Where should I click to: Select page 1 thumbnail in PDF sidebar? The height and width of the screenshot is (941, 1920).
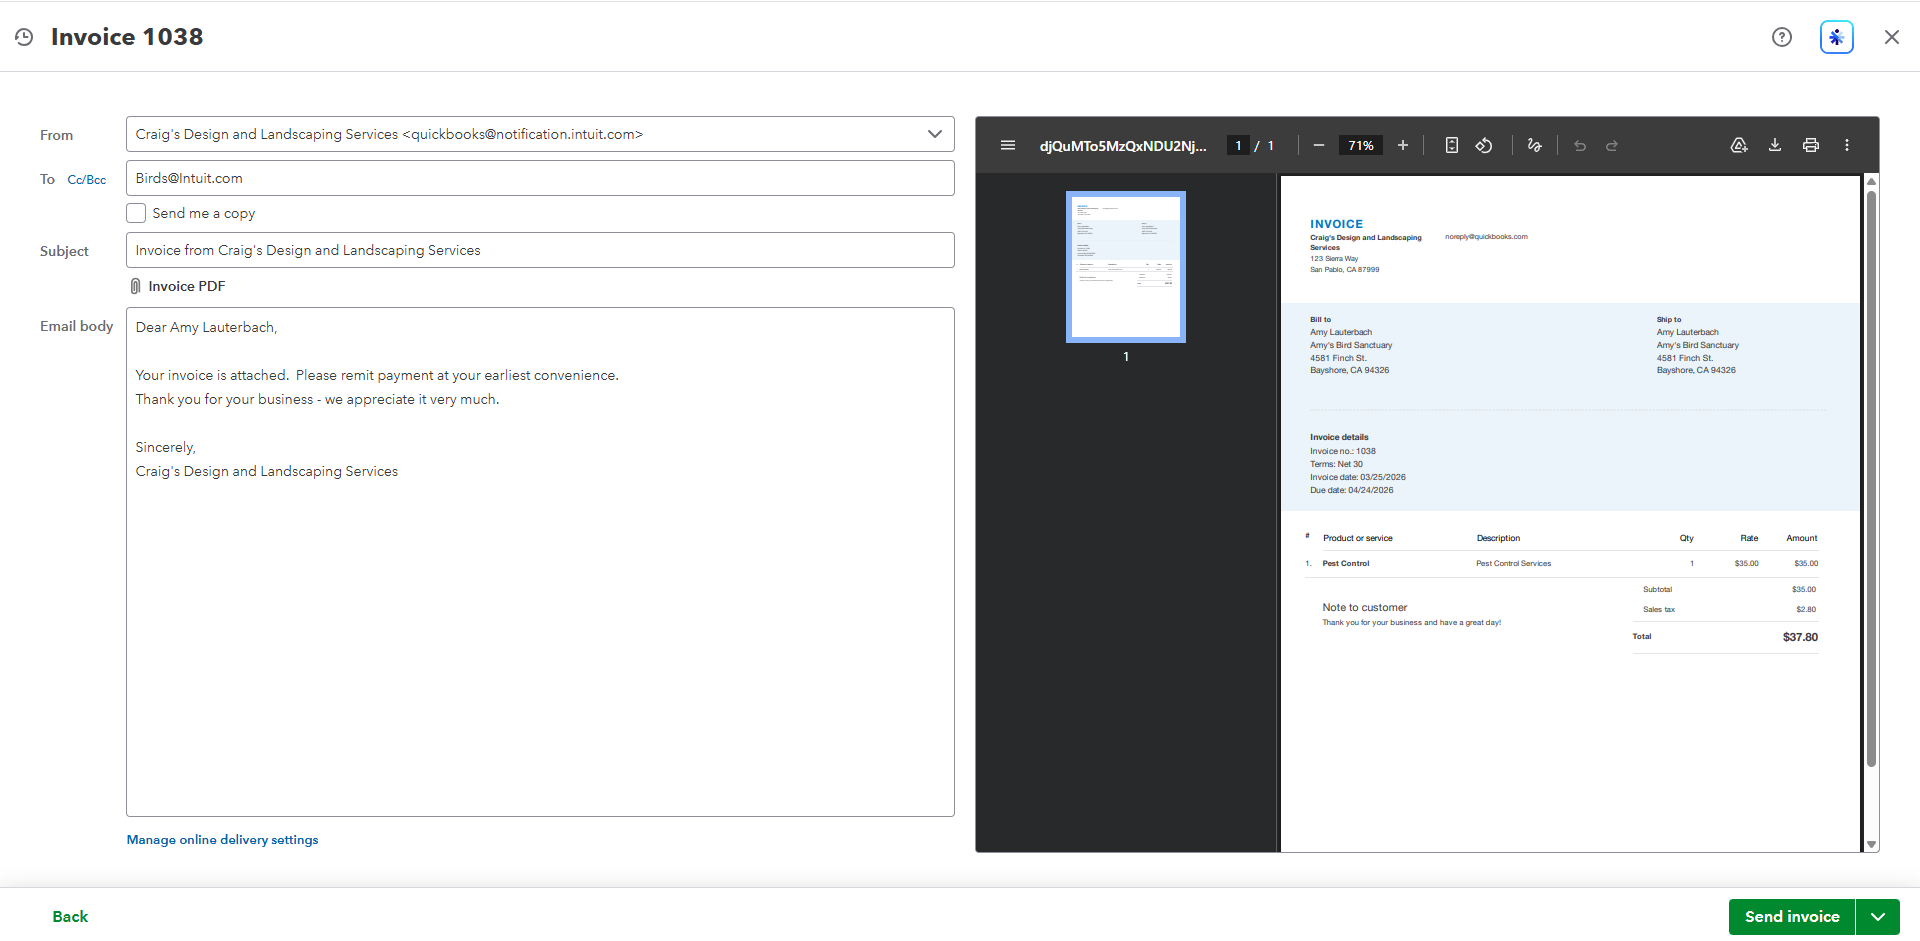1126,267
